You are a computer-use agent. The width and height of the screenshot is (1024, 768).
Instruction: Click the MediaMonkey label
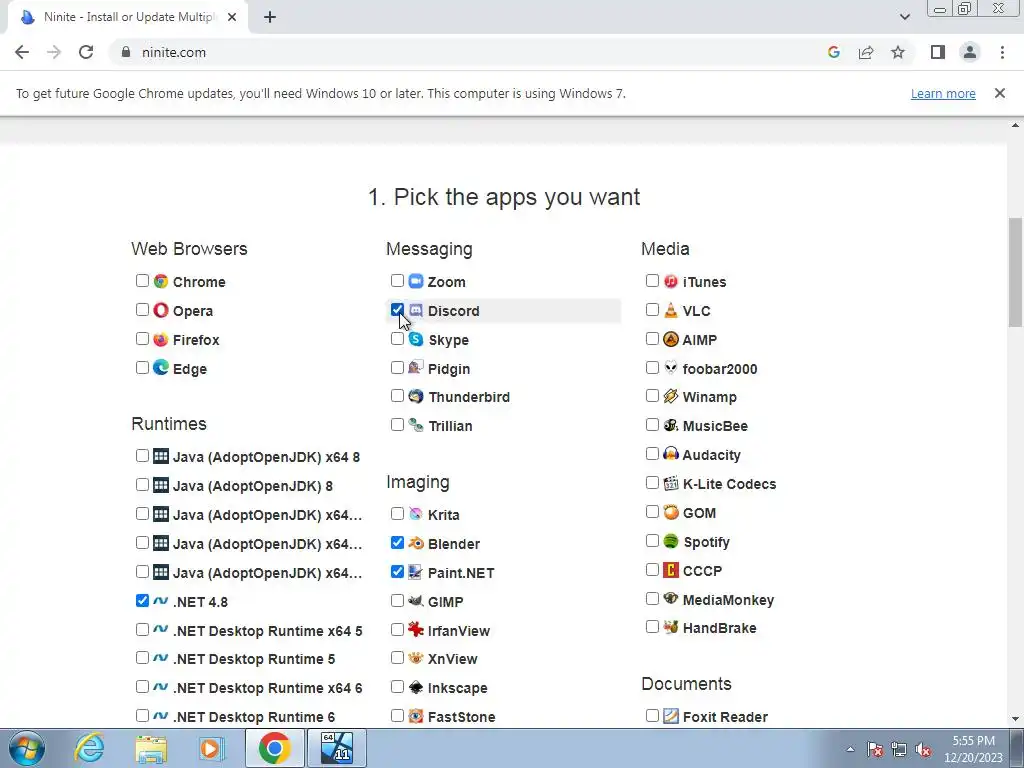[728, 600]
